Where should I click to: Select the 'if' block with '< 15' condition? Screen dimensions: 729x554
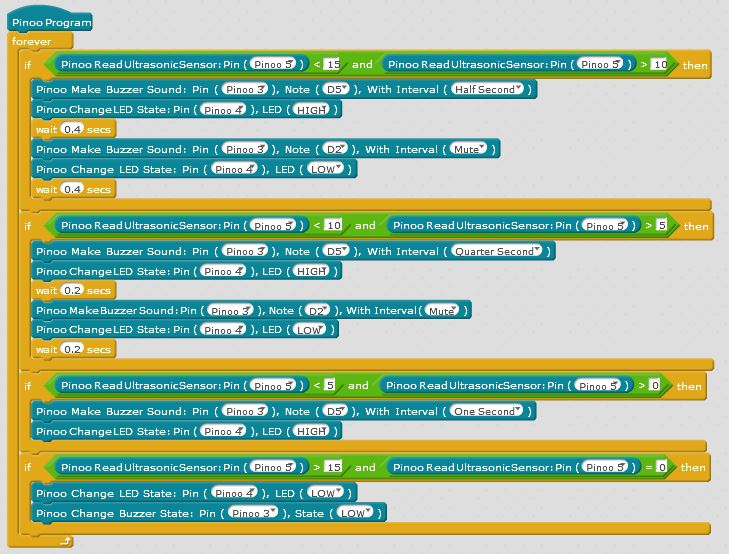27,65
